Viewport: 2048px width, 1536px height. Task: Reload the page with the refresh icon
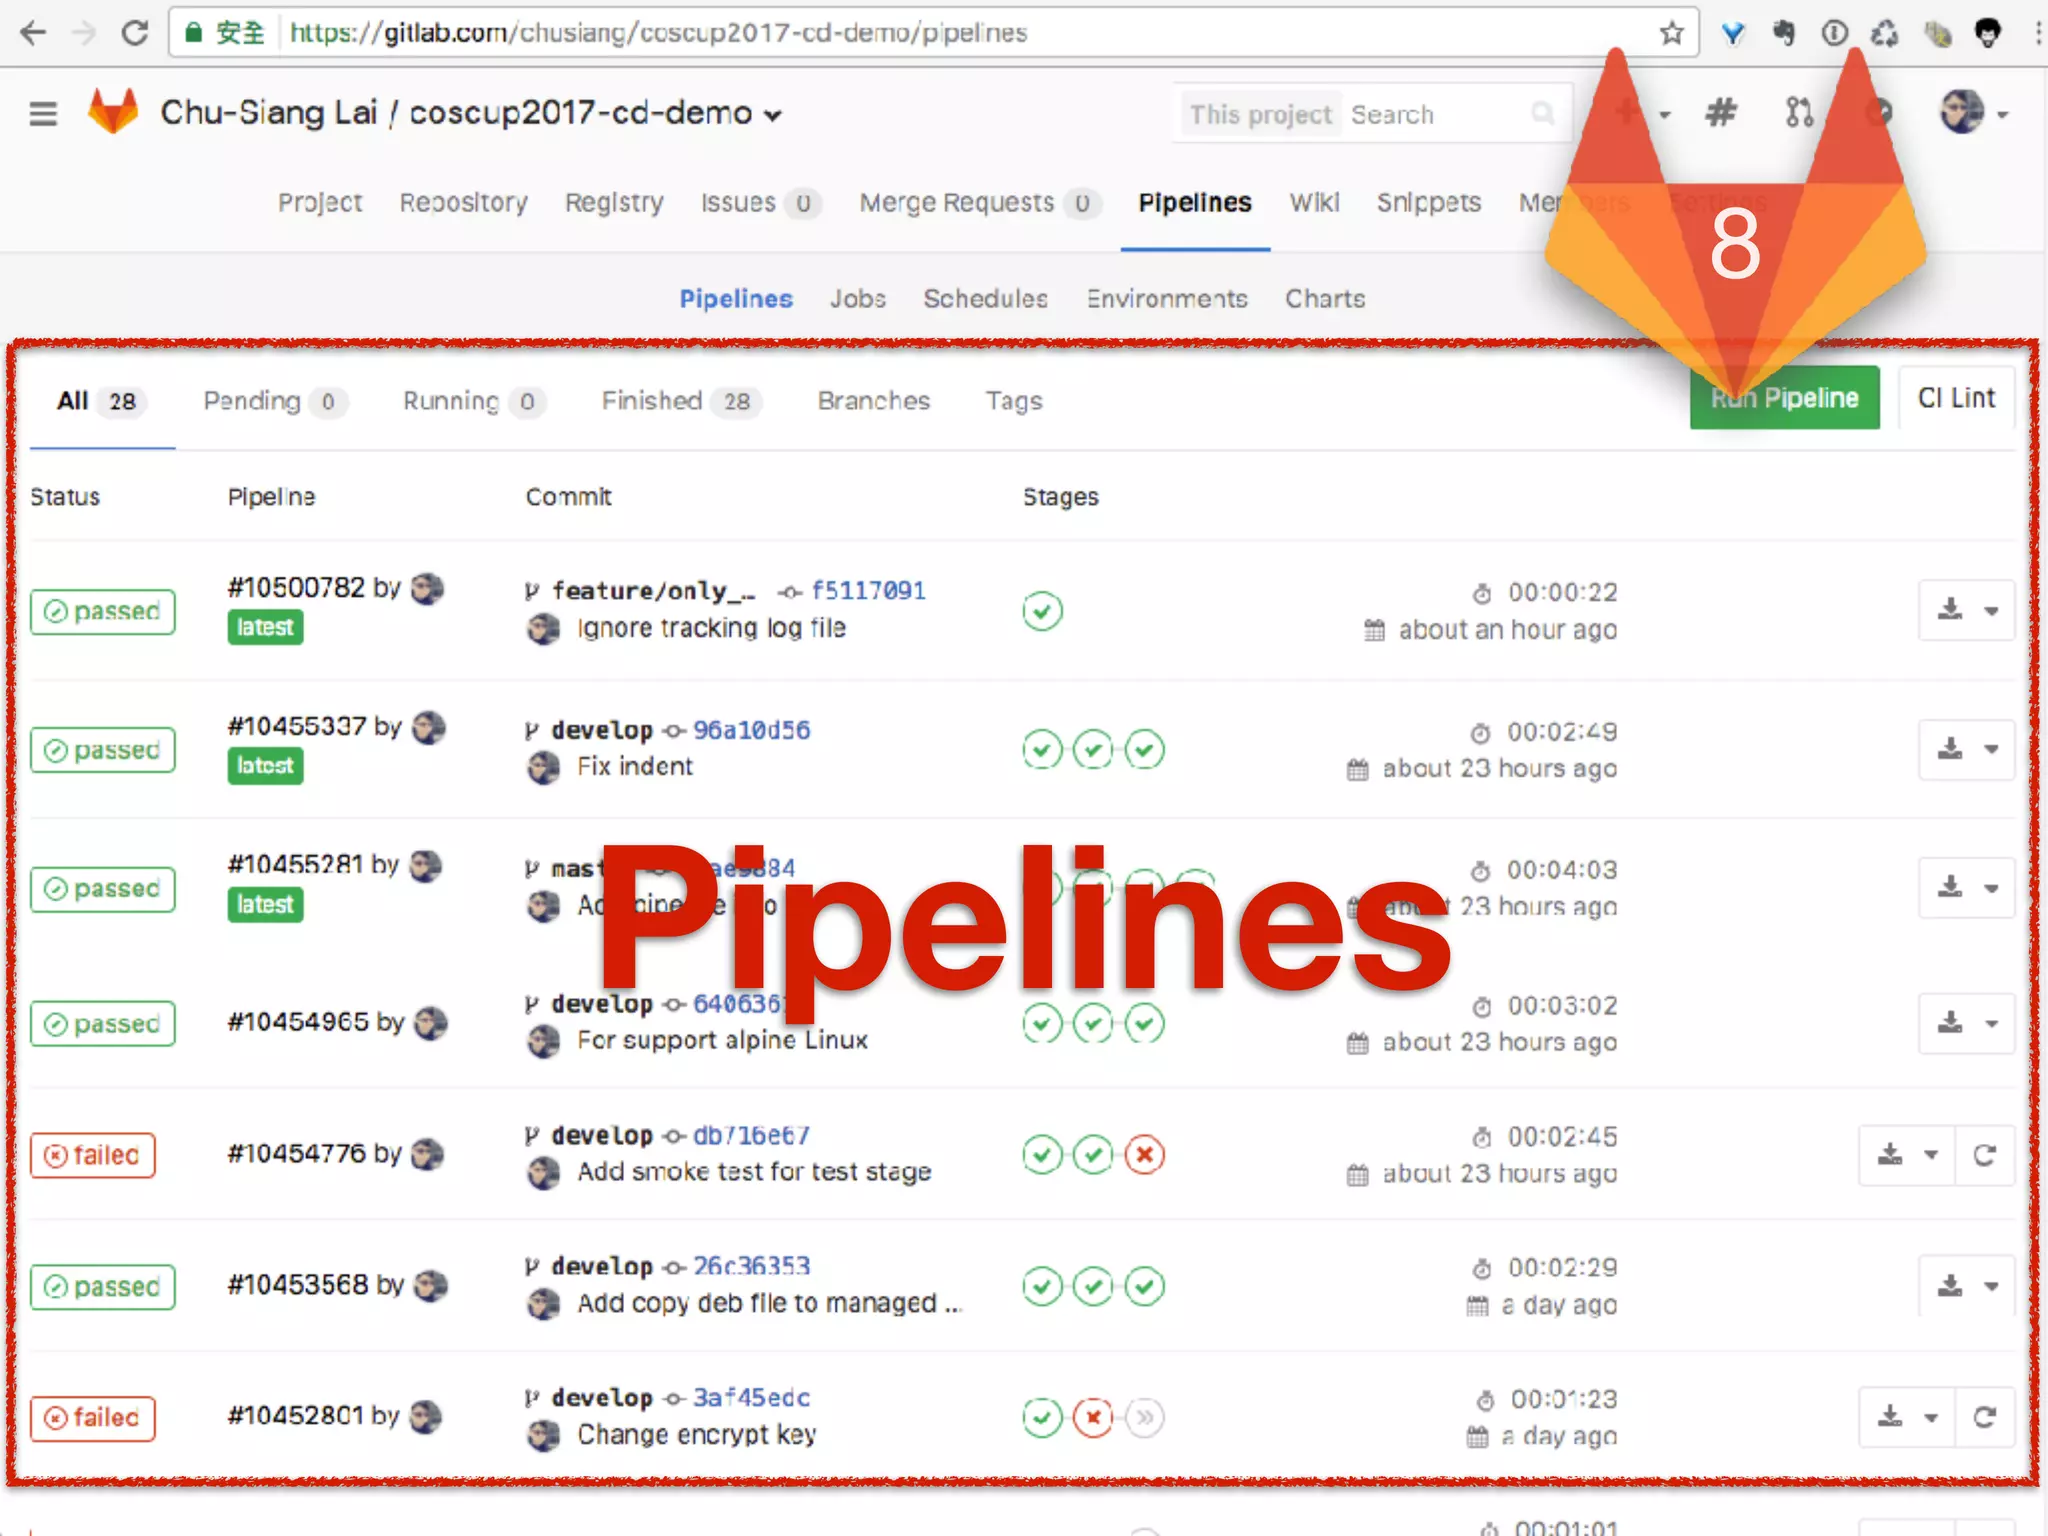(x=135, y=33)
